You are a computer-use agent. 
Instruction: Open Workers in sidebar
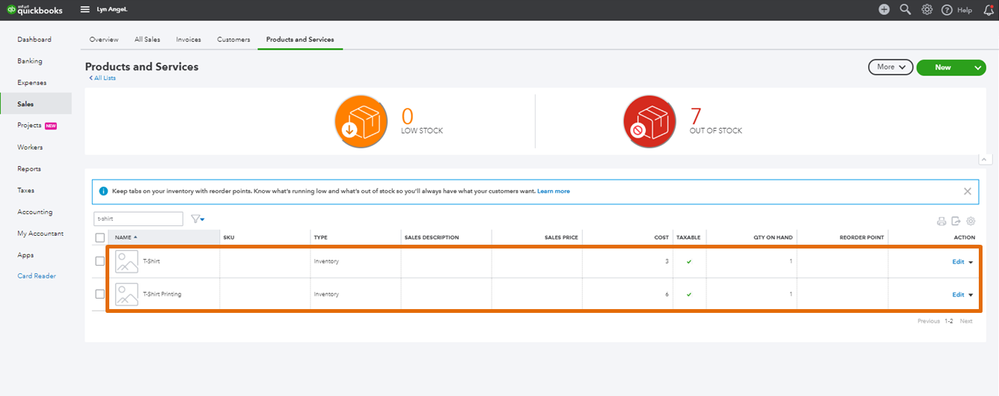[x=30, y=147]
